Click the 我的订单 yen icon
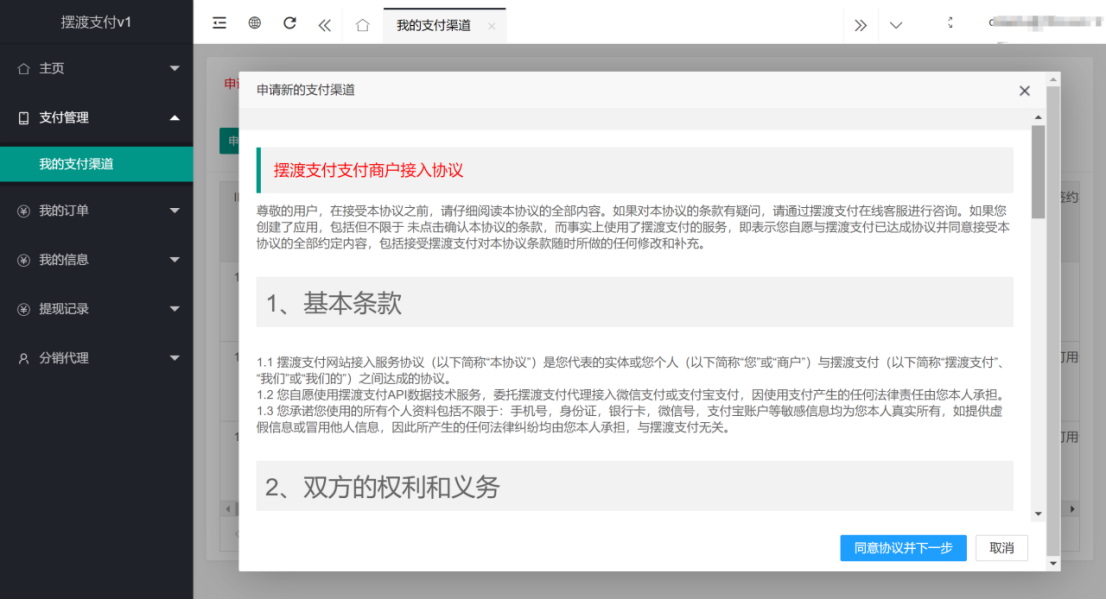1106x600 pixels. [23, 211]
